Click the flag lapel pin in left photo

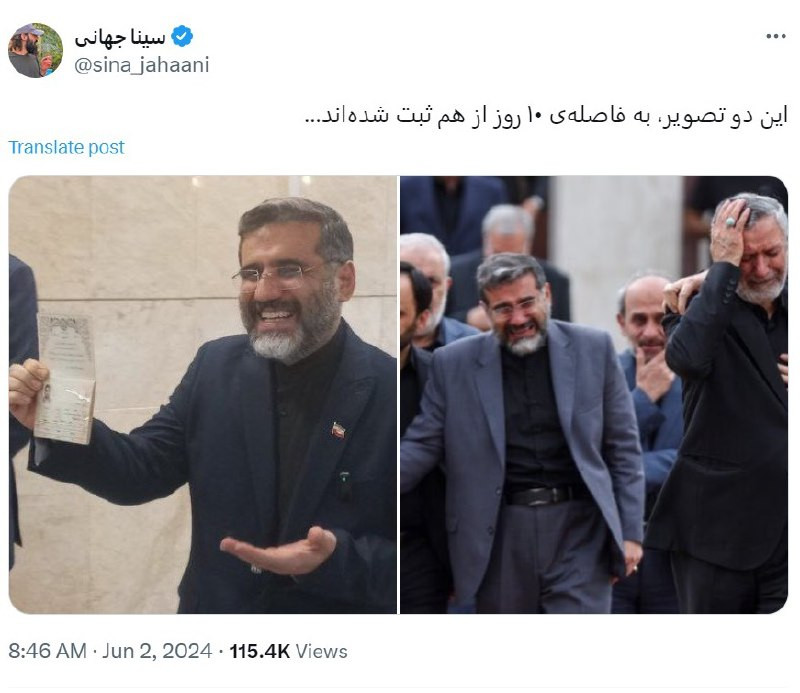[x=338, y=430]
